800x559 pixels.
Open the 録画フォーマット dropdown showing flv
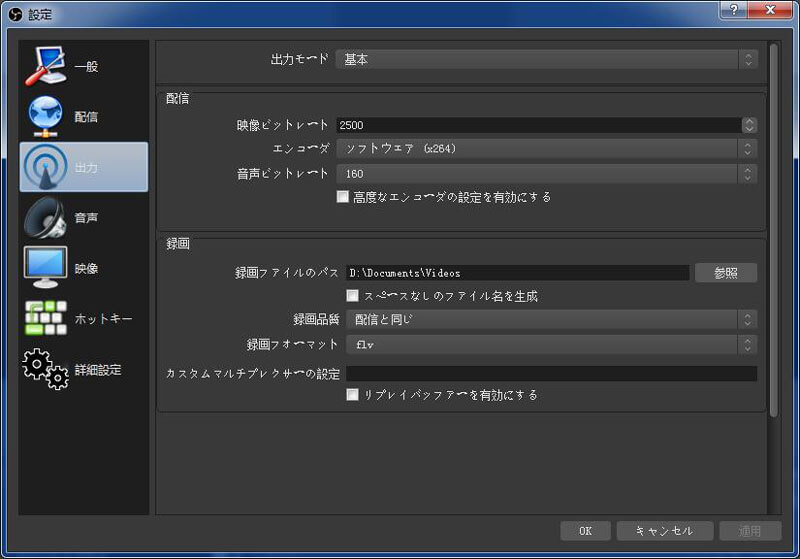552,345
